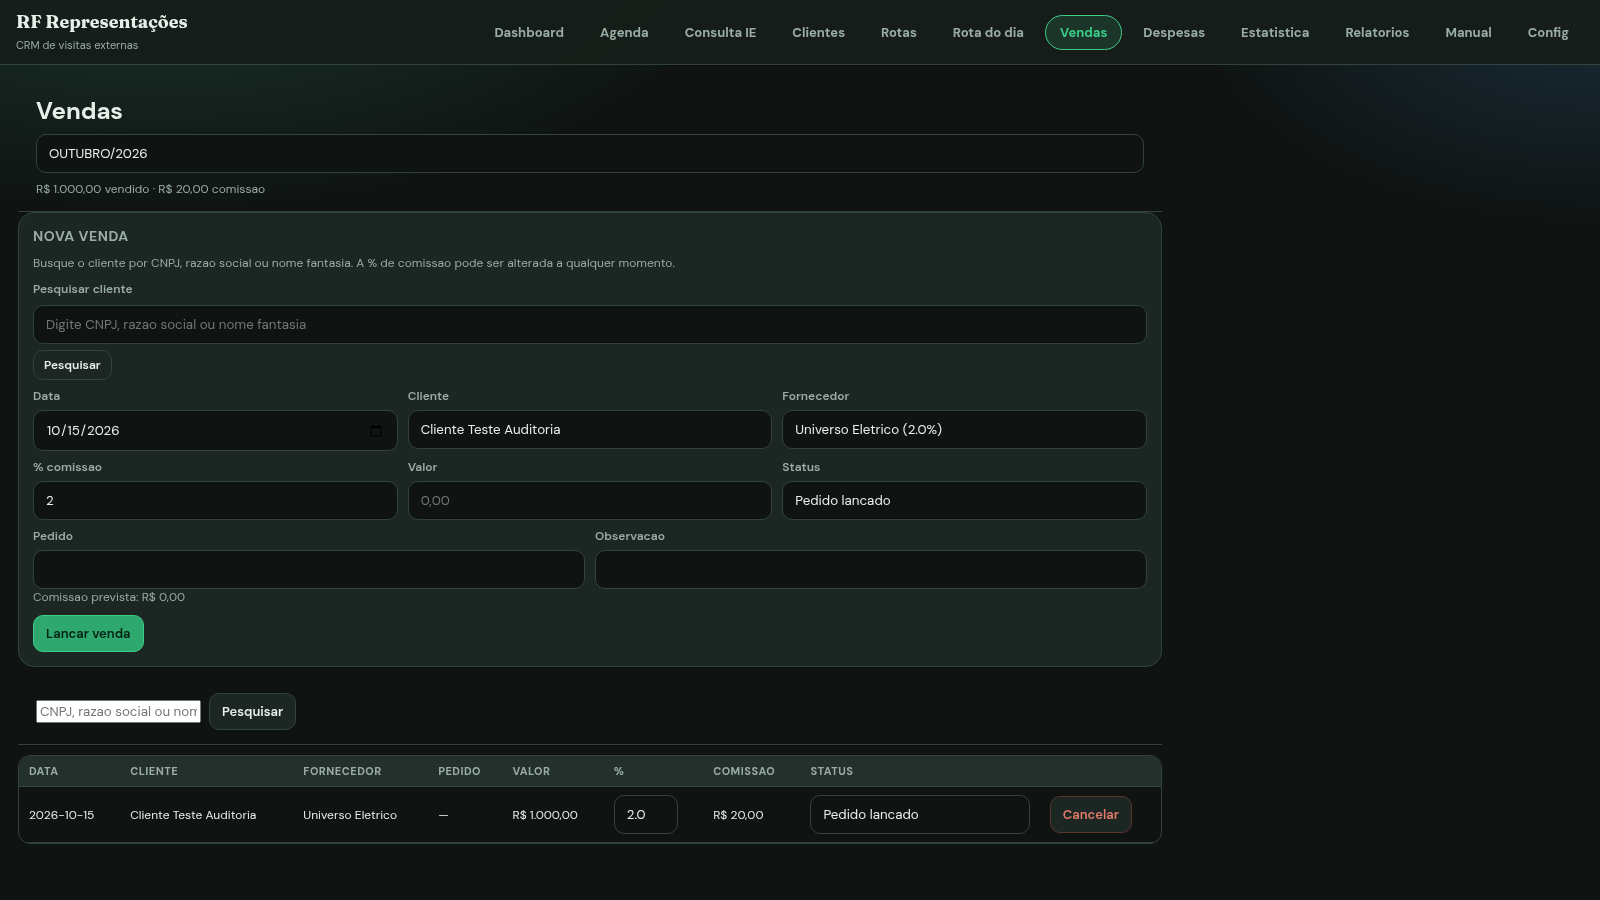Change status of Cliente Teste Auditoria row
Image resolution: width=1600 pixels, height=900 pixels.
pyautogui.click(x=920, y=815)
